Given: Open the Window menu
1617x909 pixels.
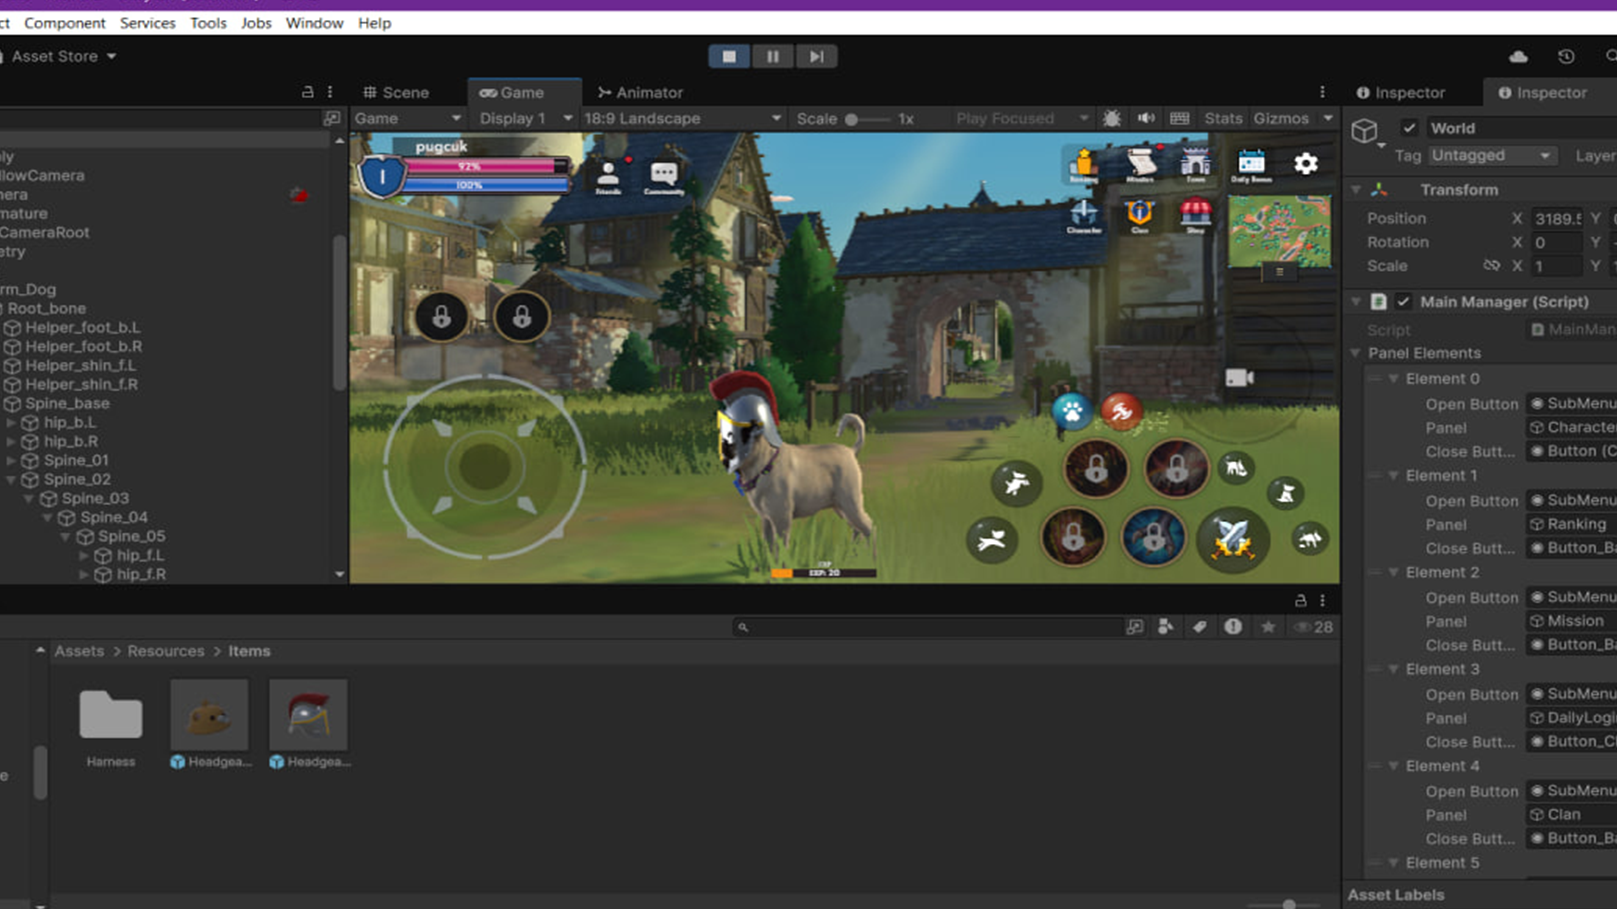Looking at the screenshot, I should coord(314,22).
